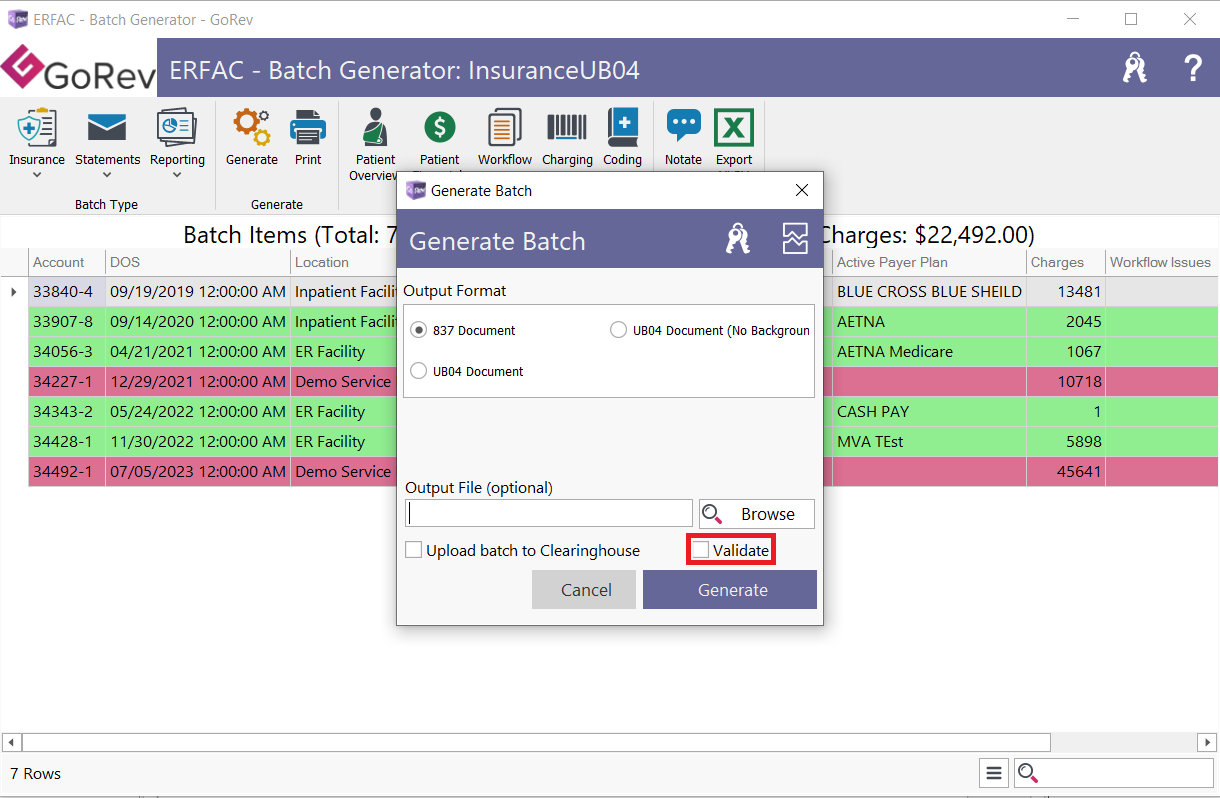The image size is (1220, 798).
Task: Click the horizontal scrollbar track
Action: point(1125,743)
